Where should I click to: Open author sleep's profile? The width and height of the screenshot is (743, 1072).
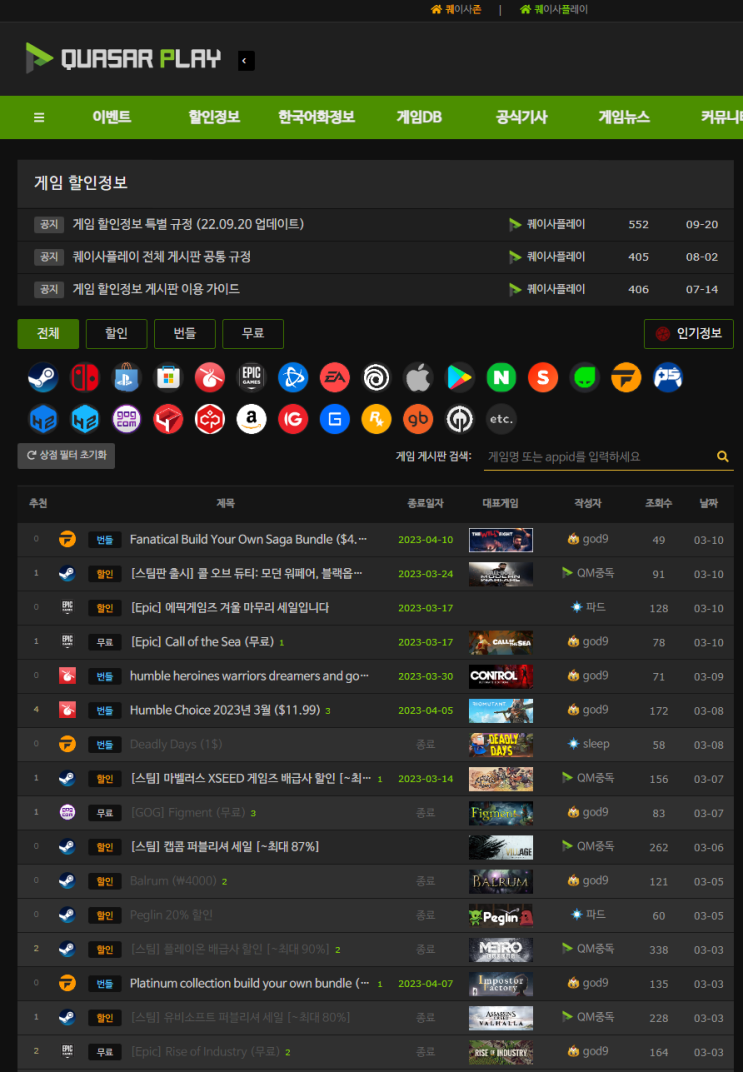(589, 744)
